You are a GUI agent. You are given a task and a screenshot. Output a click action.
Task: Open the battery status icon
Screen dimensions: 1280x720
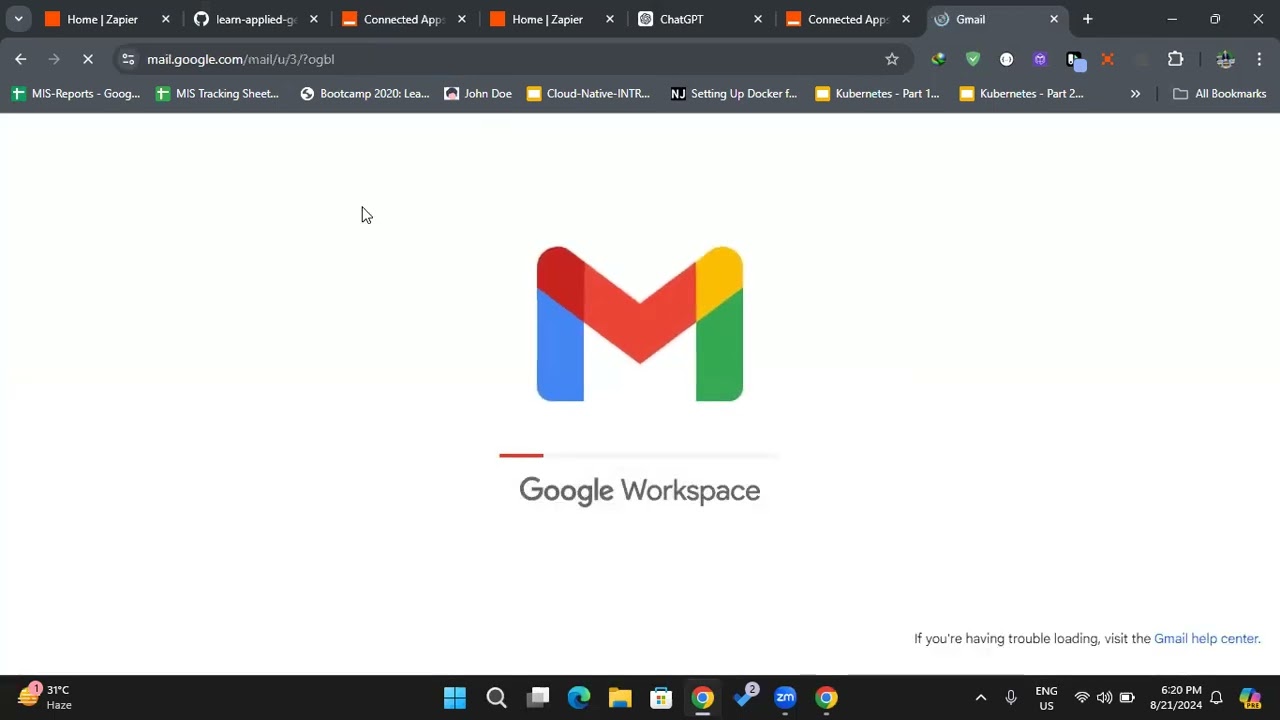[x=1127, y=697]
